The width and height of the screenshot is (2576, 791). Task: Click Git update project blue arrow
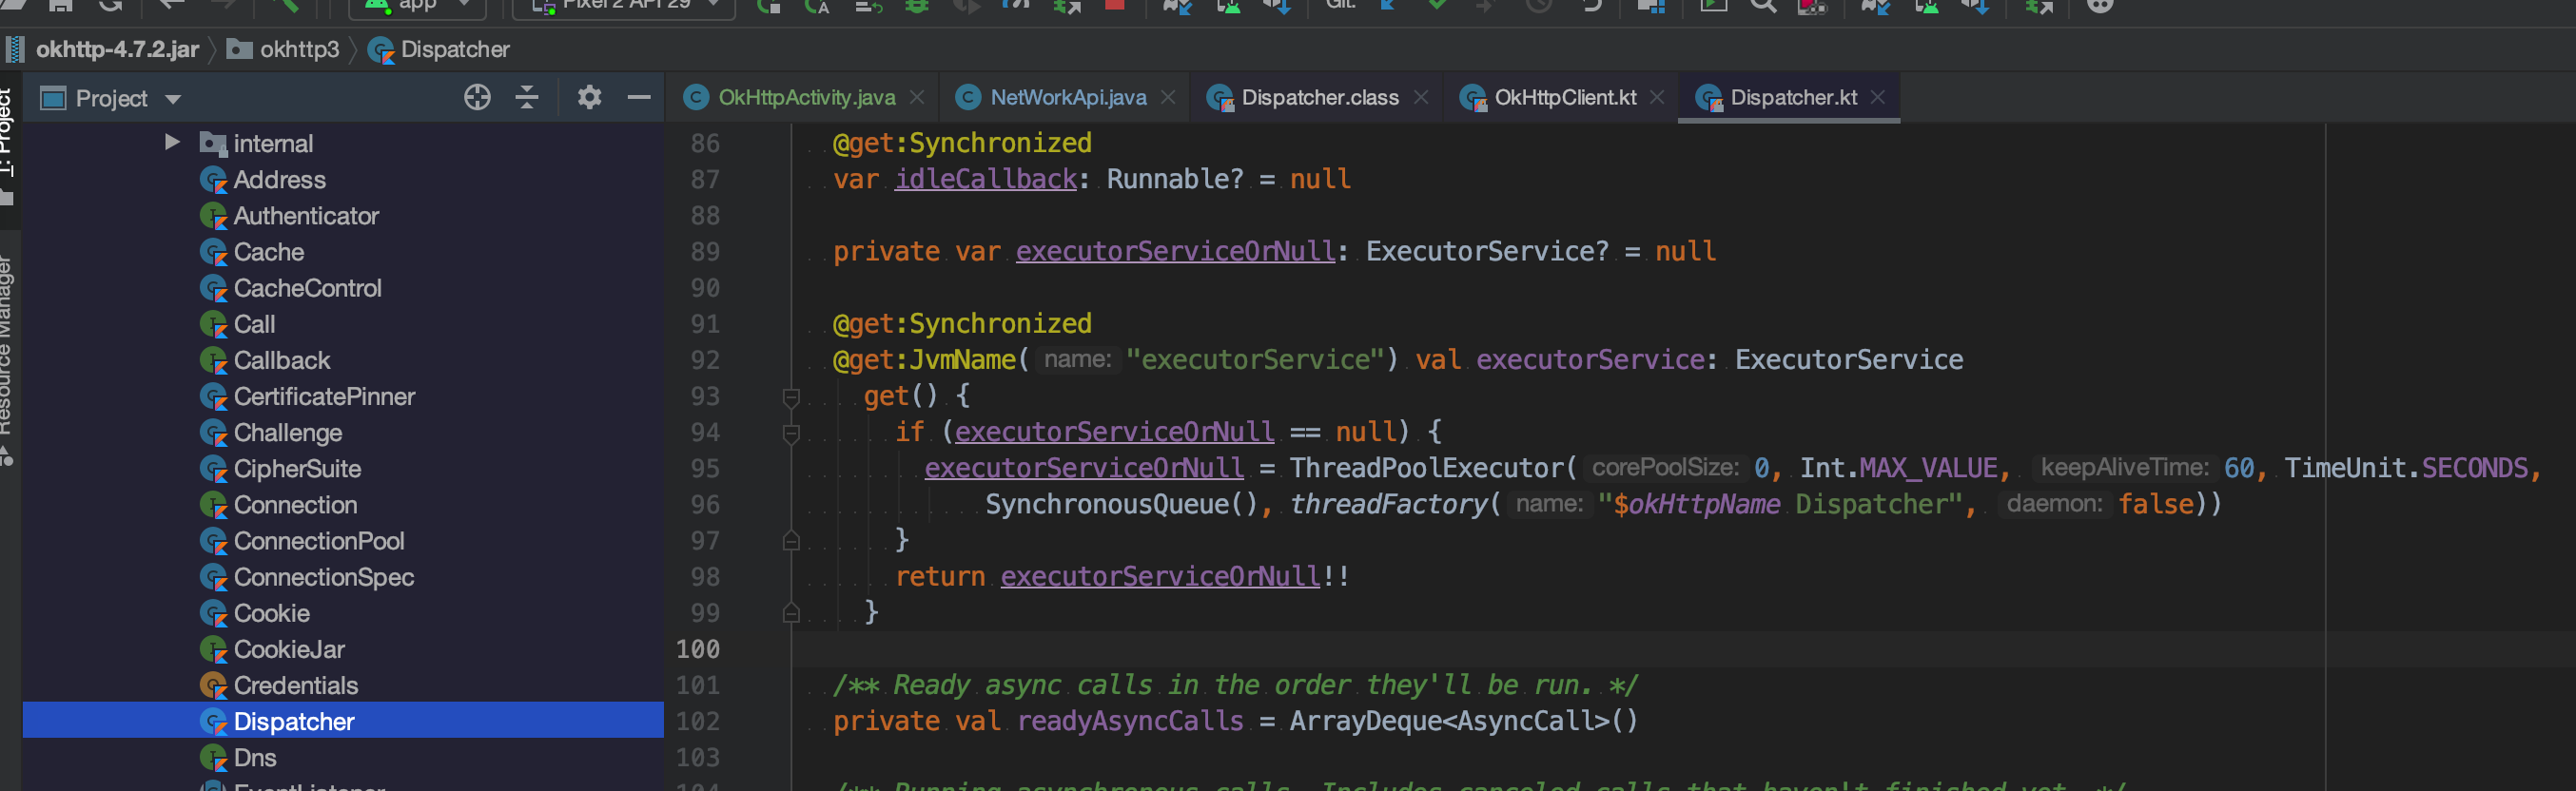tap(1388, 5)
